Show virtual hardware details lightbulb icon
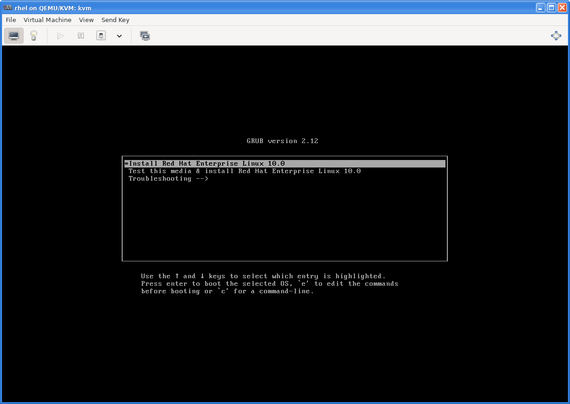Screen dimensions: 570x404 click(x=34, y=36)
